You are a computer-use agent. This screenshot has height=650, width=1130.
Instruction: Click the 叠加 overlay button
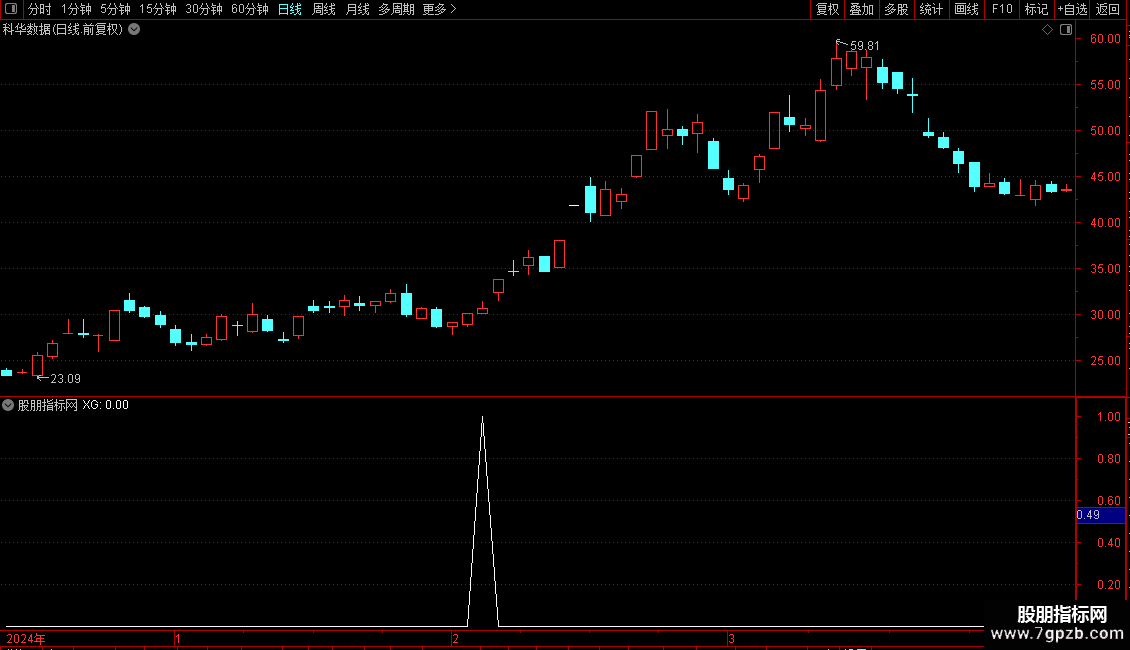861,9
